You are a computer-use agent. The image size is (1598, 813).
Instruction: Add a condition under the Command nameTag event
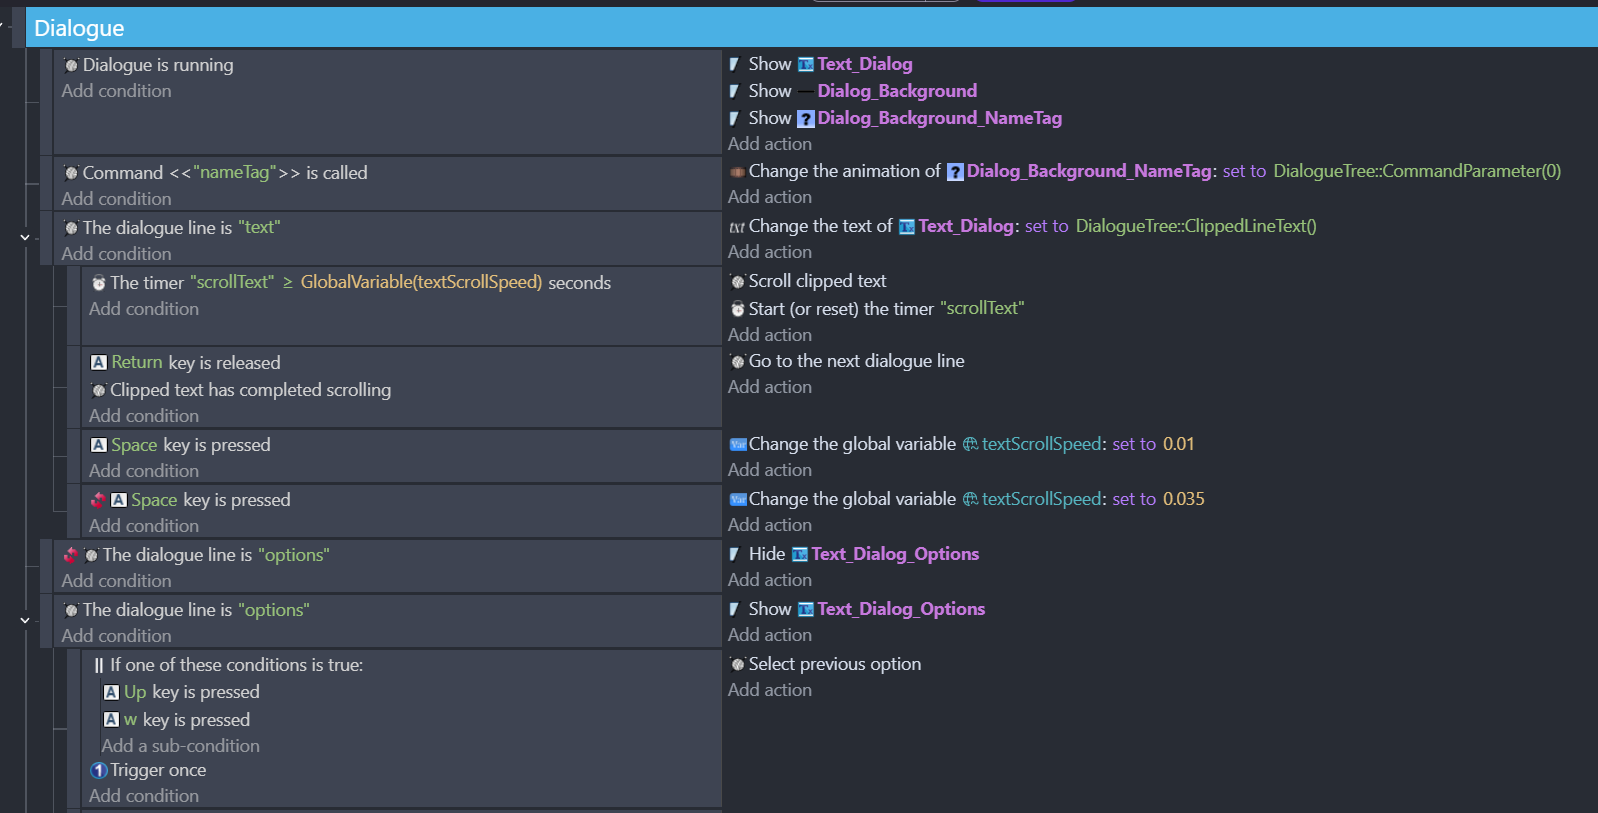pyautogui.click(x=116, y=199)
